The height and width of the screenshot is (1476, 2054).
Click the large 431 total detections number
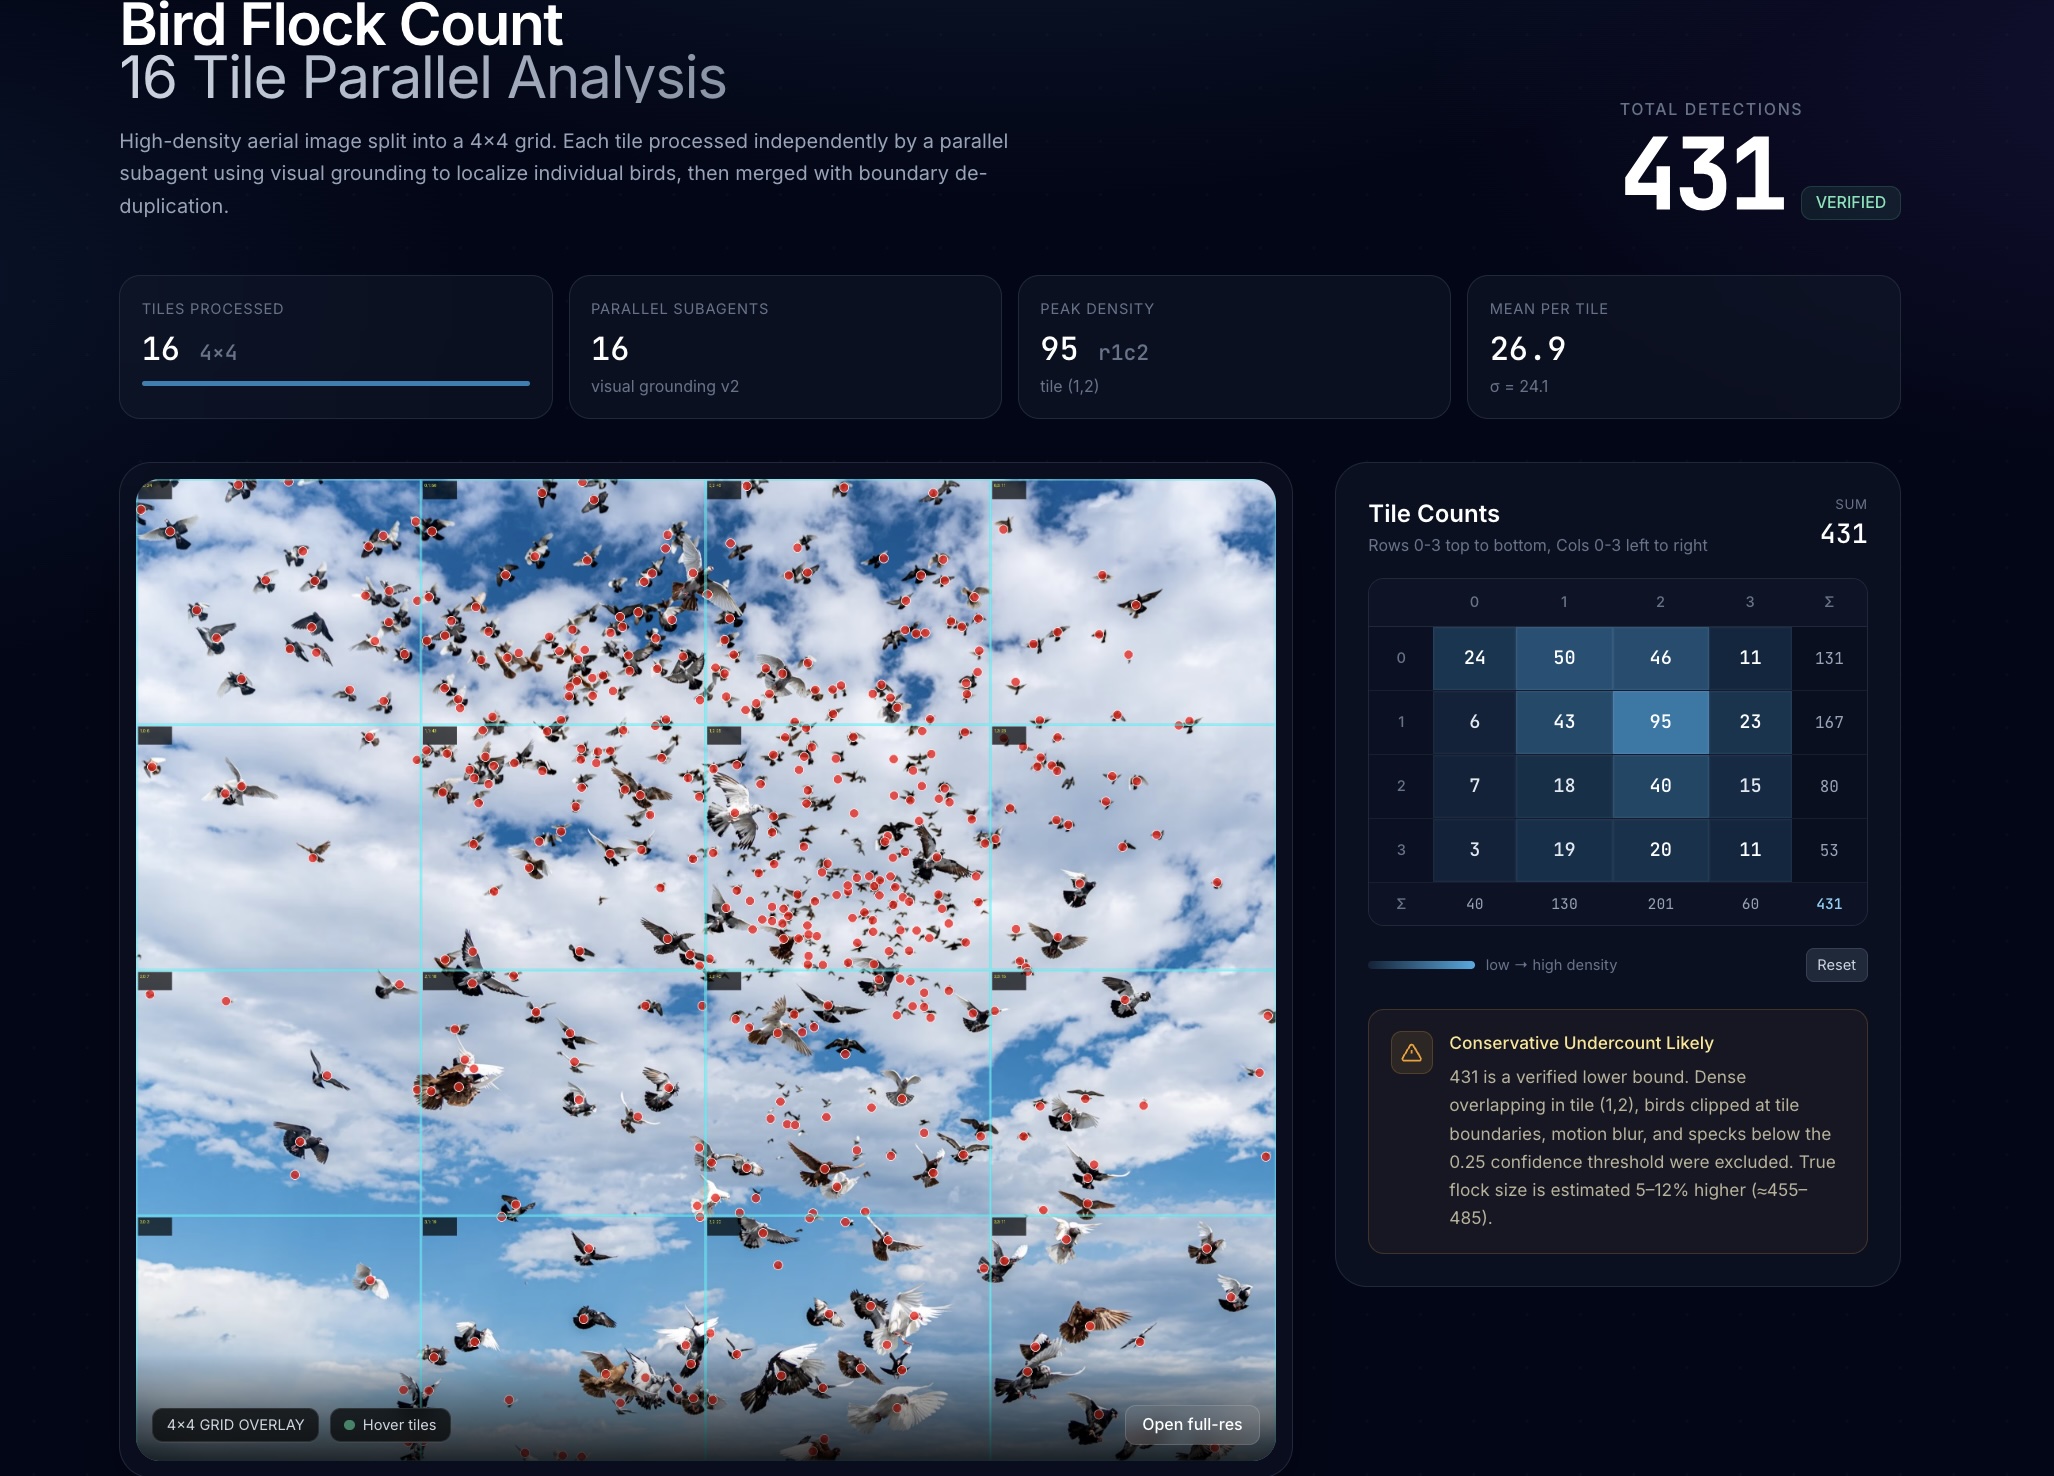click(1703, 175)
